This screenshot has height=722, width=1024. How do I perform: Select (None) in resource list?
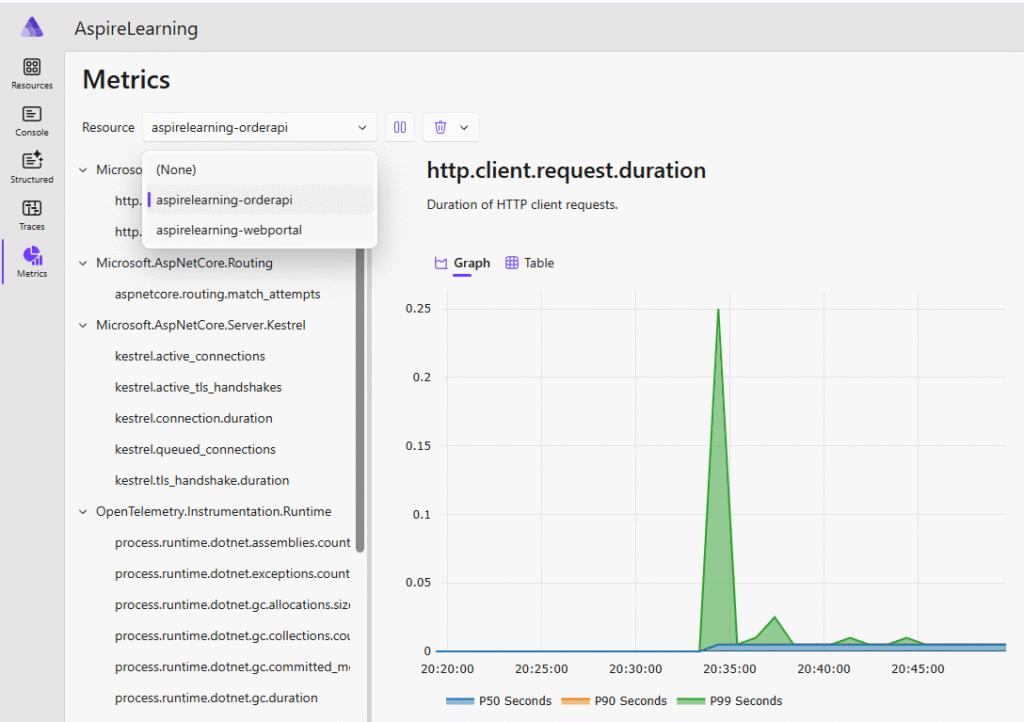[x=259, y=170]
